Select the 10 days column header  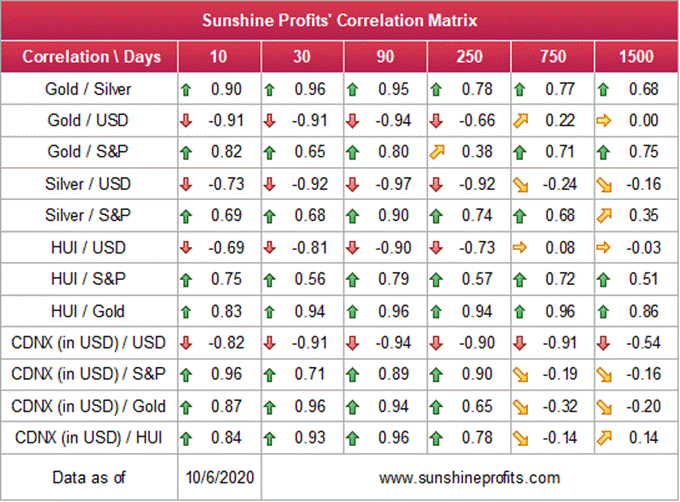(x=217, y=55)
